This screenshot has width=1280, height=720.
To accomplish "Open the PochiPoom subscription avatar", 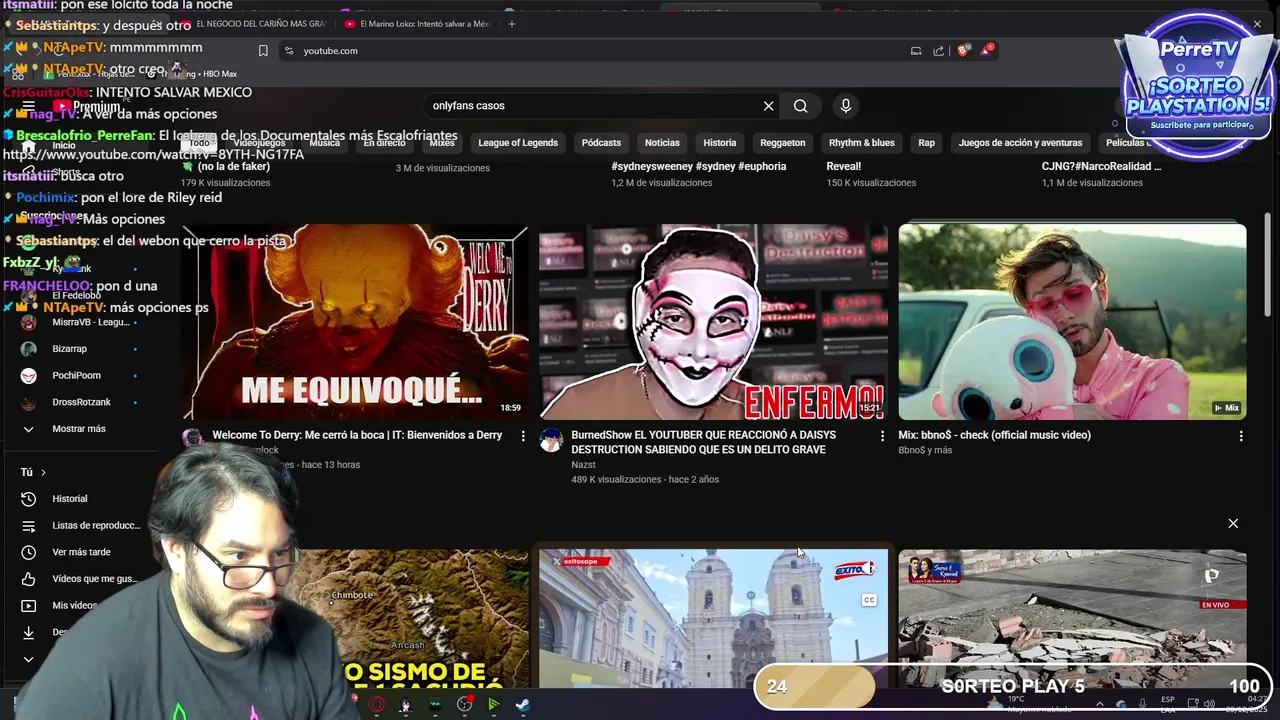I will [29, 376].
